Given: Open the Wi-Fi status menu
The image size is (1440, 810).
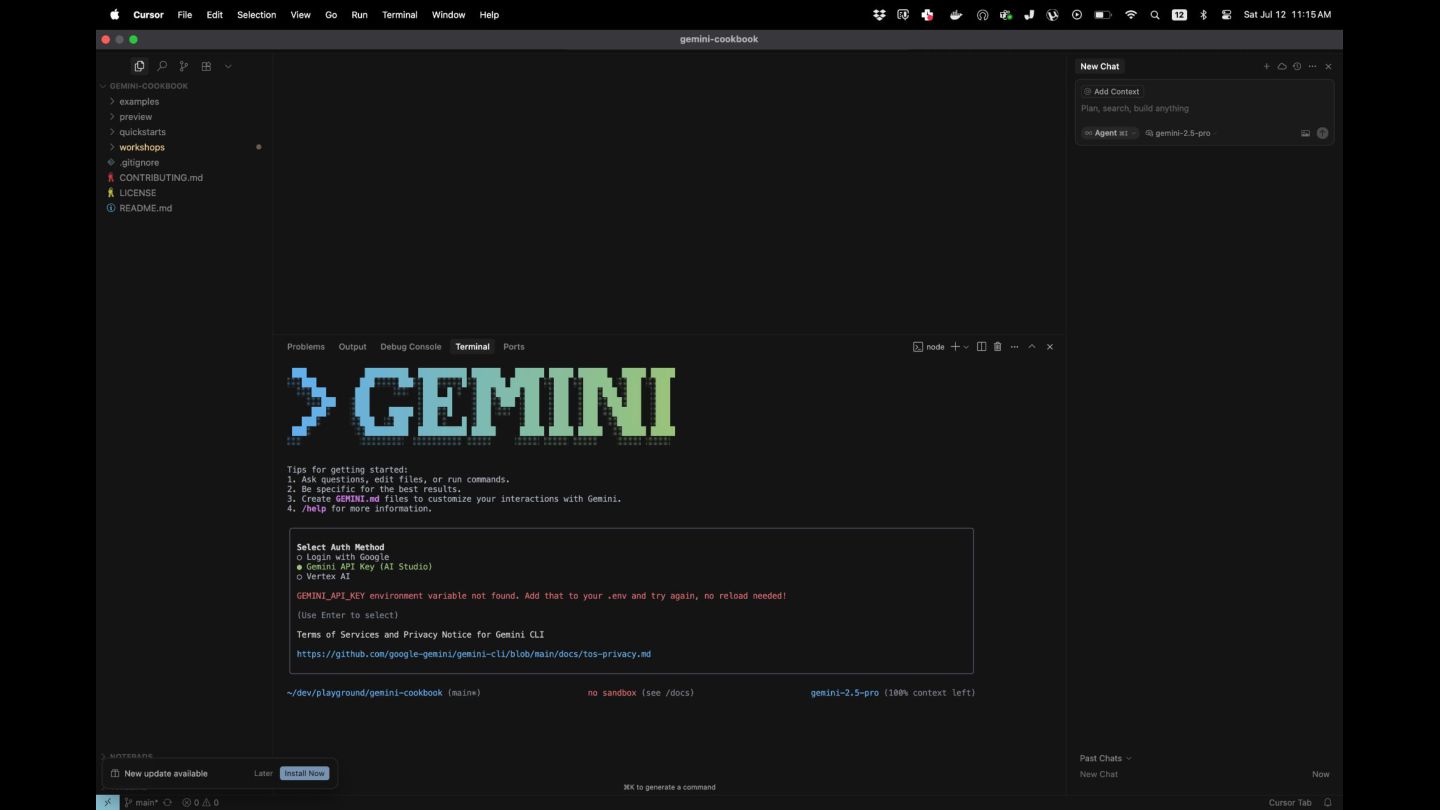Looking at the screenshot, I should 1131,15.
